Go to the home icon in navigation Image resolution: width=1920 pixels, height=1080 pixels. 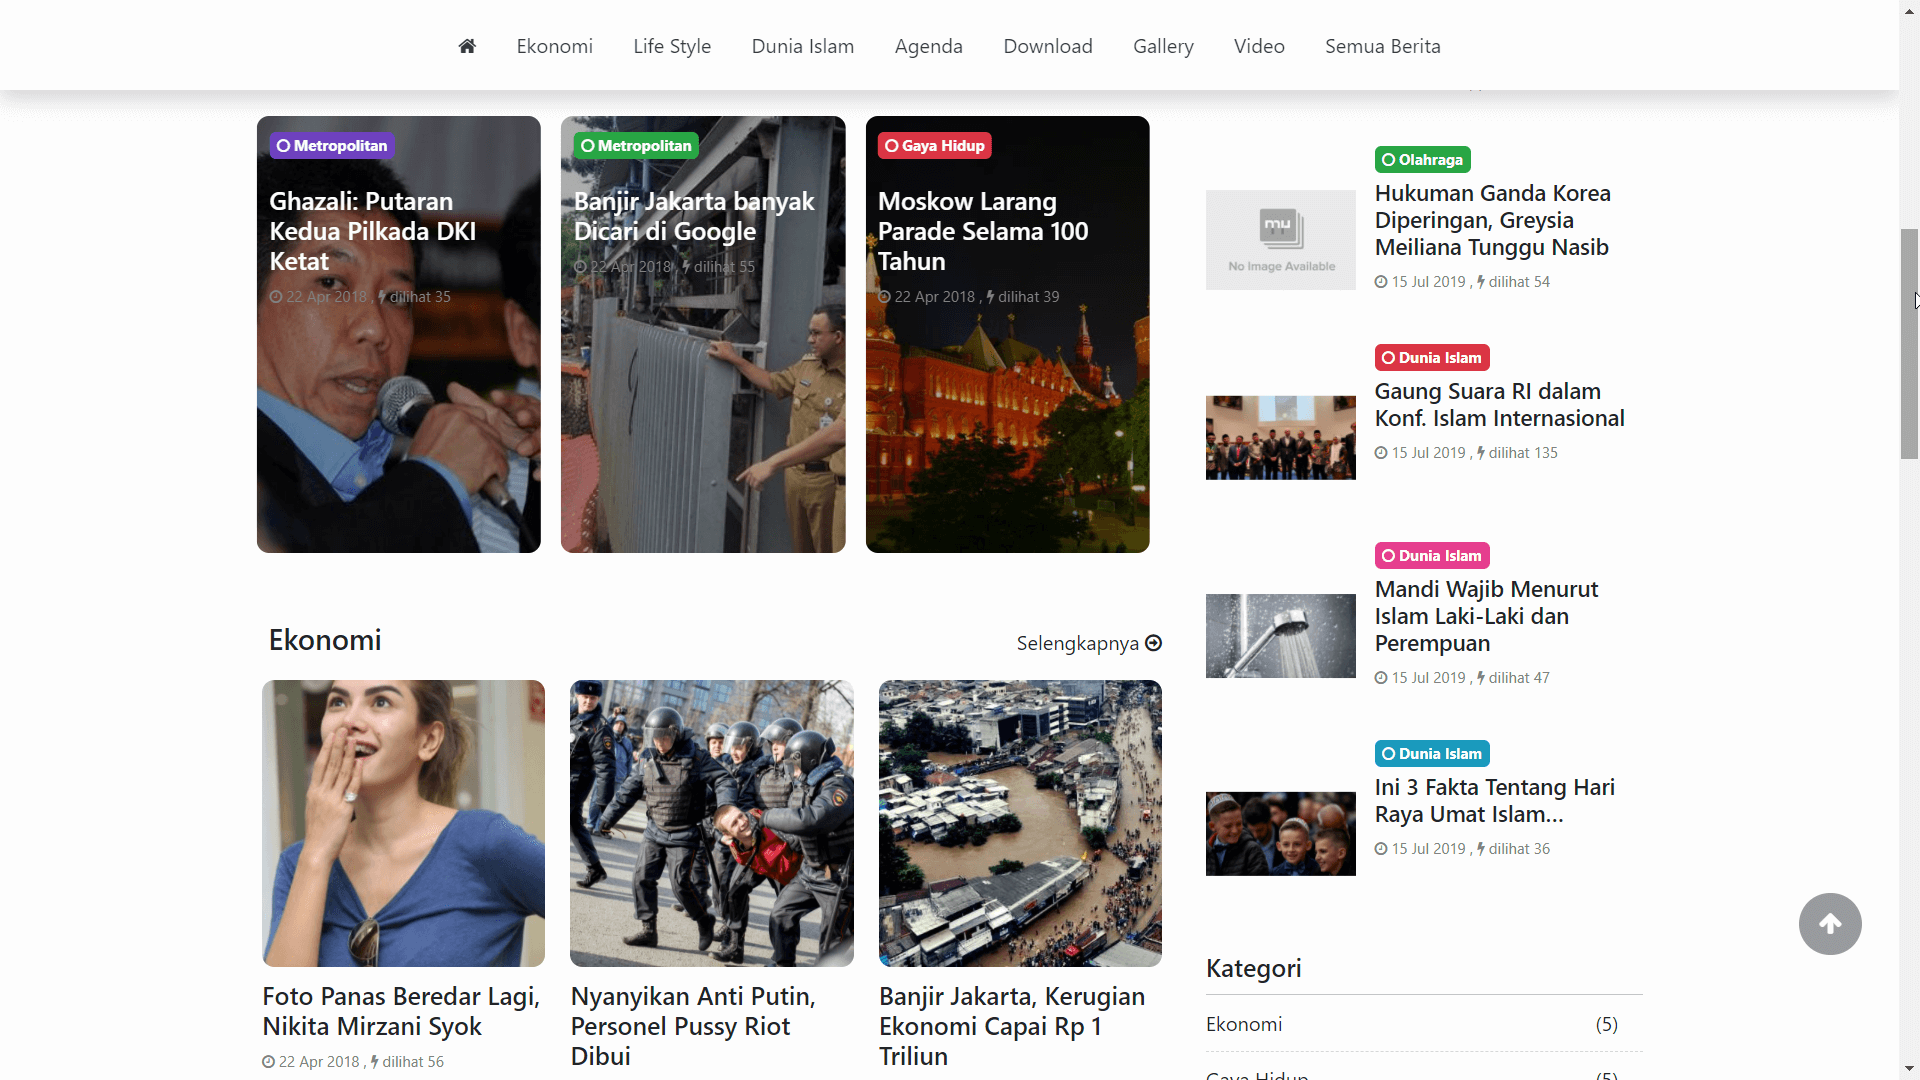[467, 46]
